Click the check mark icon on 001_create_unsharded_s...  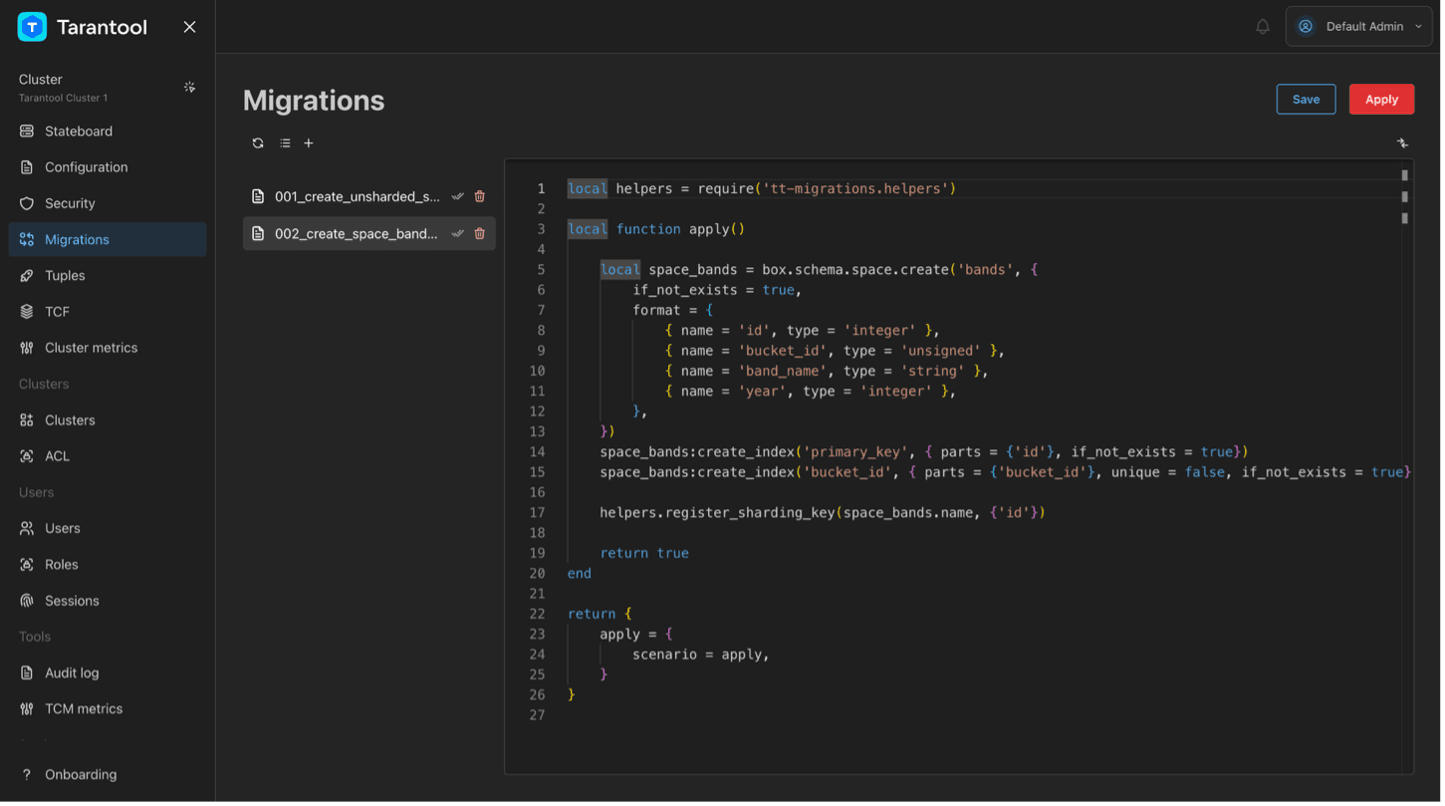(459, 197)
